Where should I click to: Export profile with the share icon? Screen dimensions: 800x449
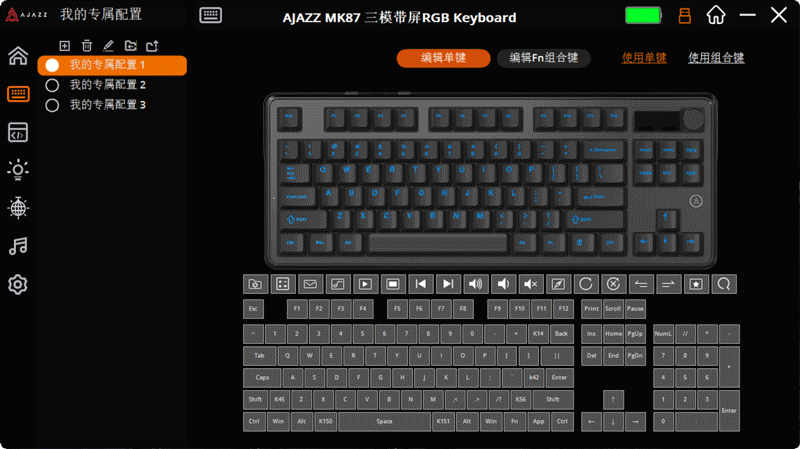click(152, 46)
